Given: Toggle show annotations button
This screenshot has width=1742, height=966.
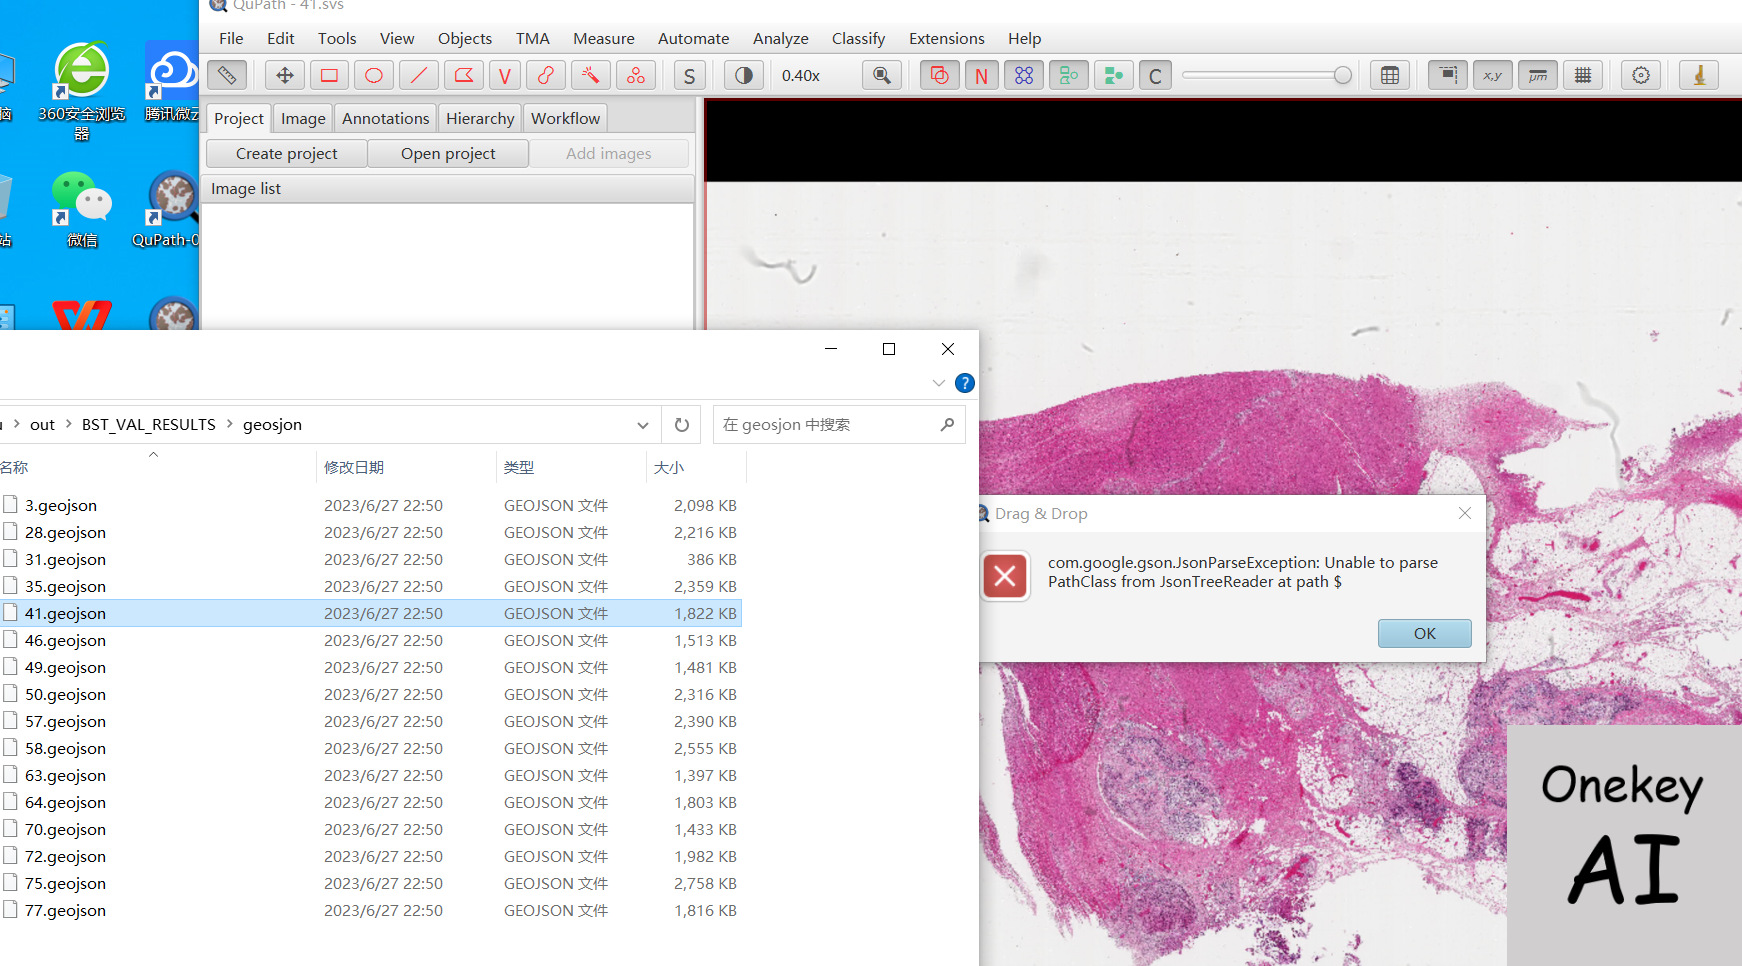Looking at the screenshot, I should point(939,75).
